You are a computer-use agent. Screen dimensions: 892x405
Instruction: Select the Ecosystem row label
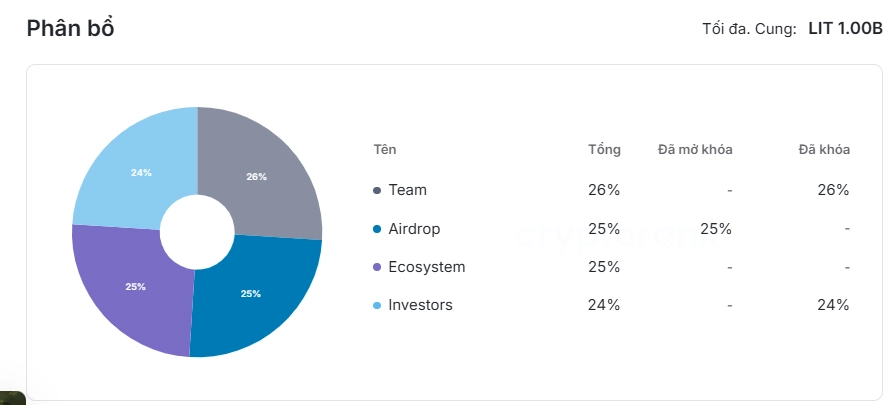point(426,267)
